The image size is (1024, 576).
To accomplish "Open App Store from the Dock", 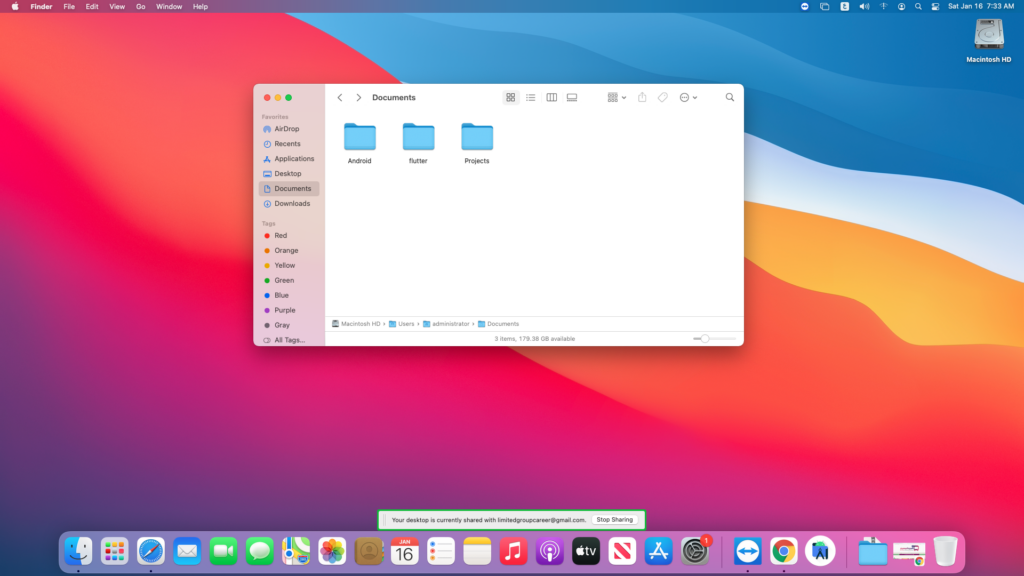I will (x=658, y=552).
